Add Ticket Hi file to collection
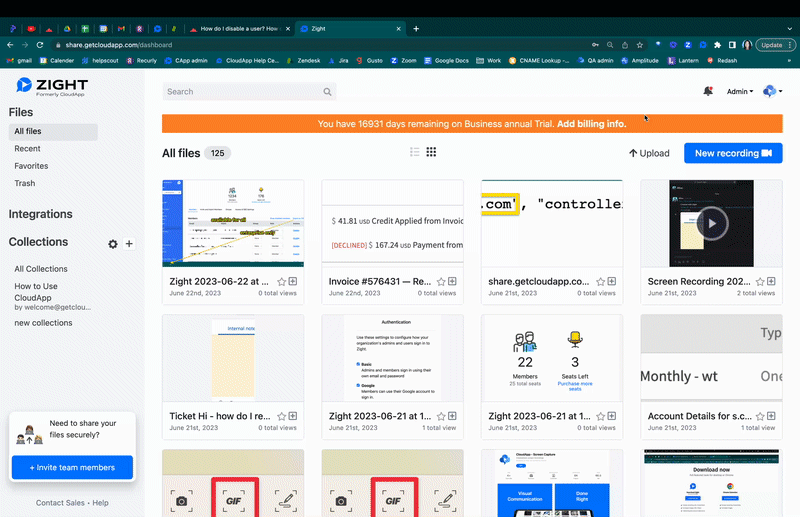Image resolution: width=800 pixels, height=517 pixels. pyautogui.click(x=293, y=416)
